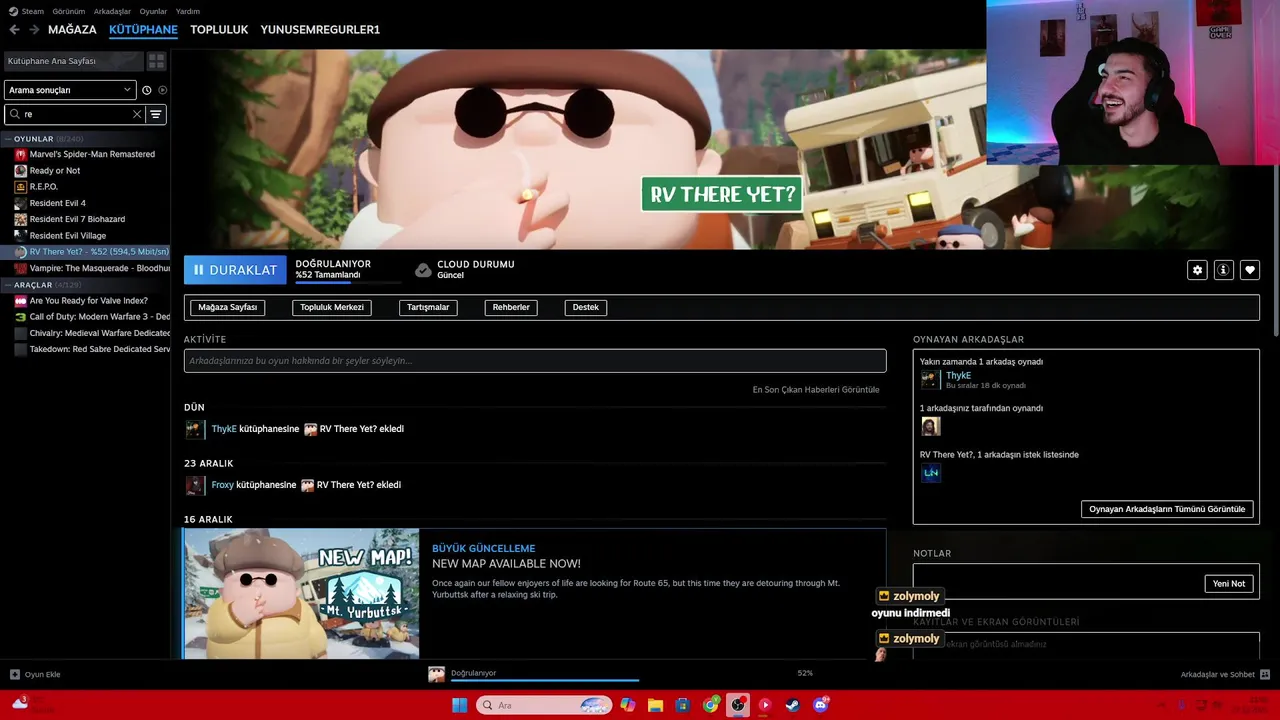Click Oynayan Arkadaşların Tümünü Görüntüle
The image size is (1280, 720).
pos(1167,509)
